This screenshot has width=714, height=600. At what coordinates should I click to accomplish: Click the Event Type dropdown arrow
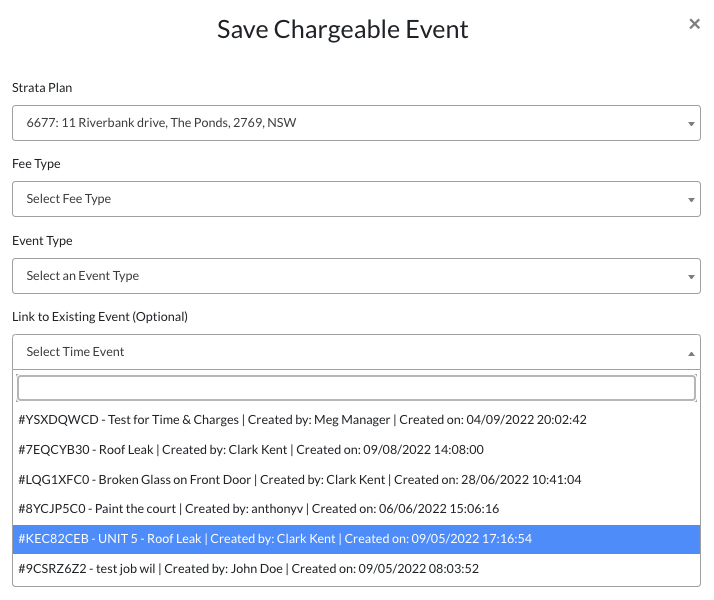coord(692,277)
